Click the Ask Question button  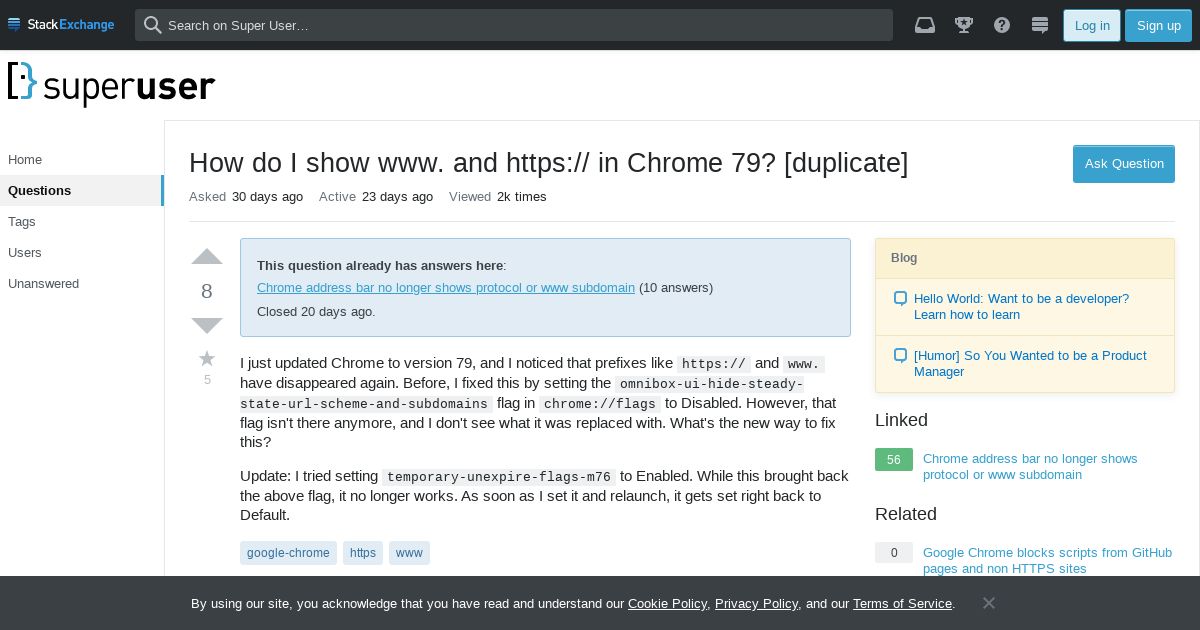pyautogui.click(x=1124, y=164)
